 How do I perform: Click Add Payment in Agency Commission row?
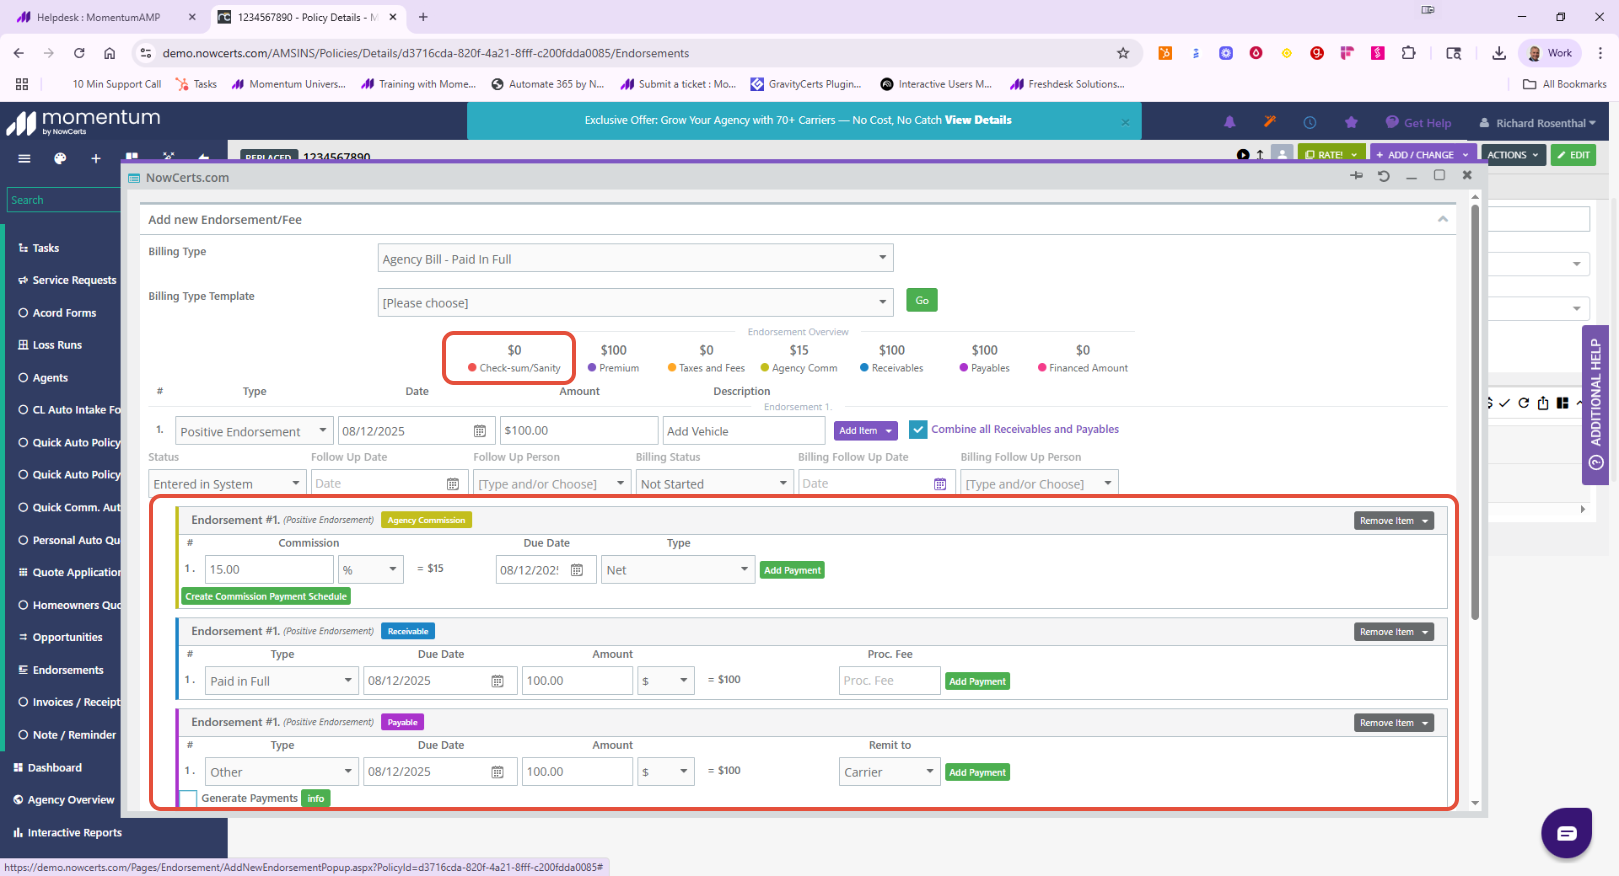tap(792, 570)
